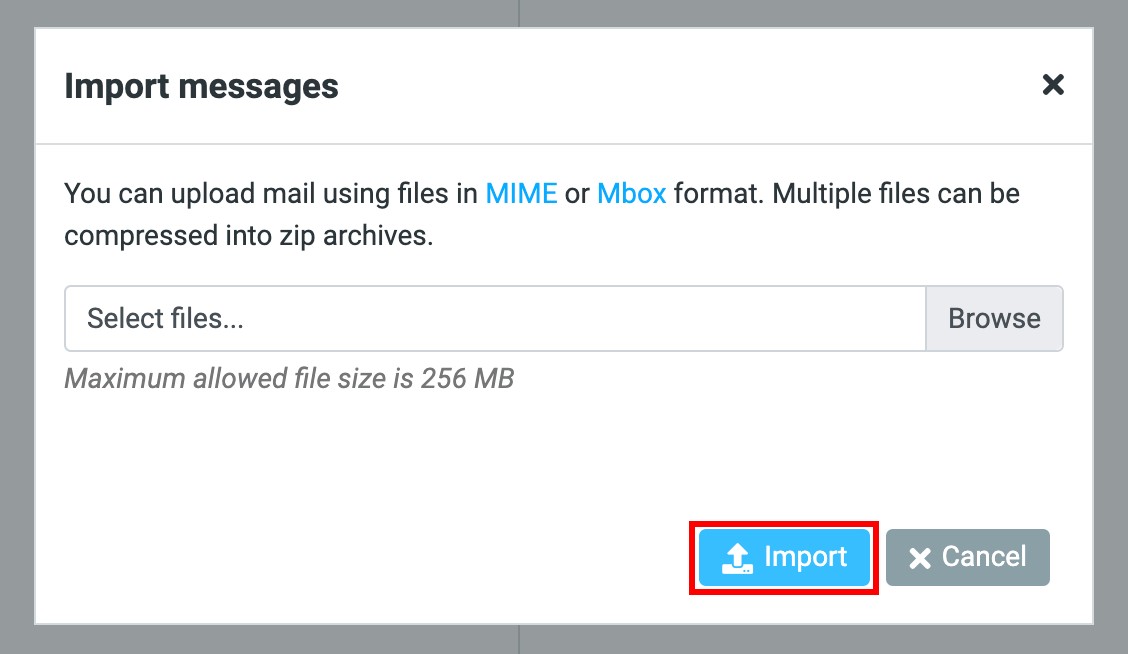Click the maximum file size notice text
This screenshot has height=654, width=1128.
[288, 378]
